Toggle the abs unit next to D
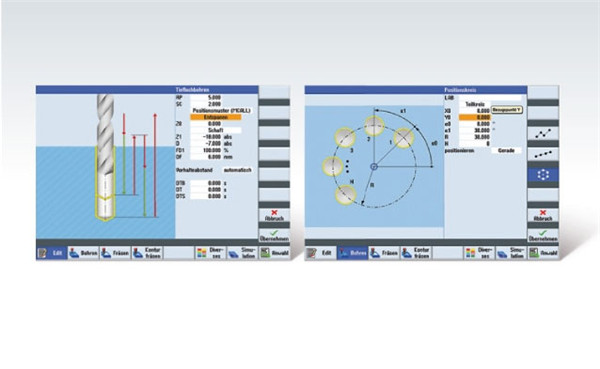The width and height of the screenshot is (600, 369). point(228,144)
